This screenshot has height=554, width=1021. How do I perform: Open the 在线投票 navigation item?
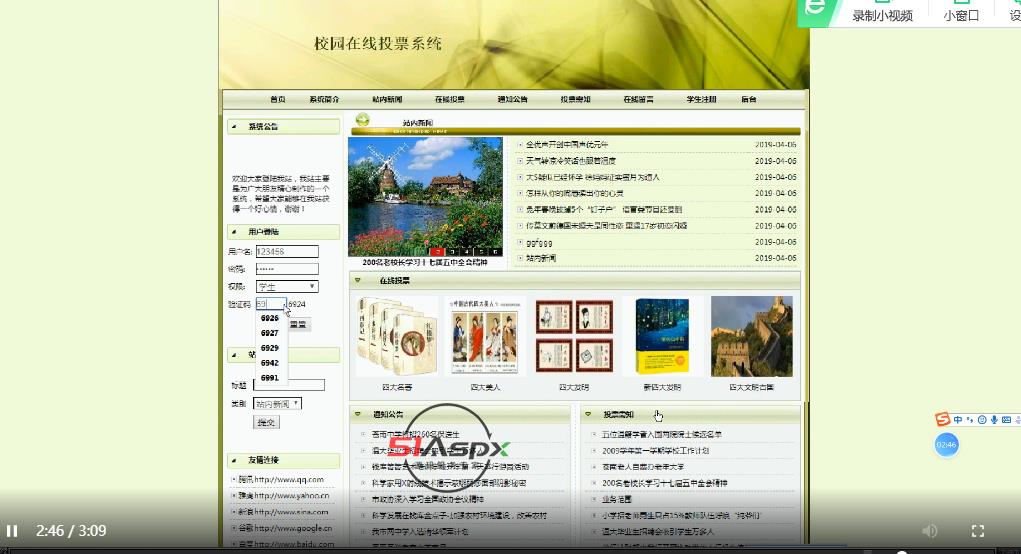pyautogui.click(x=450, y=99)
